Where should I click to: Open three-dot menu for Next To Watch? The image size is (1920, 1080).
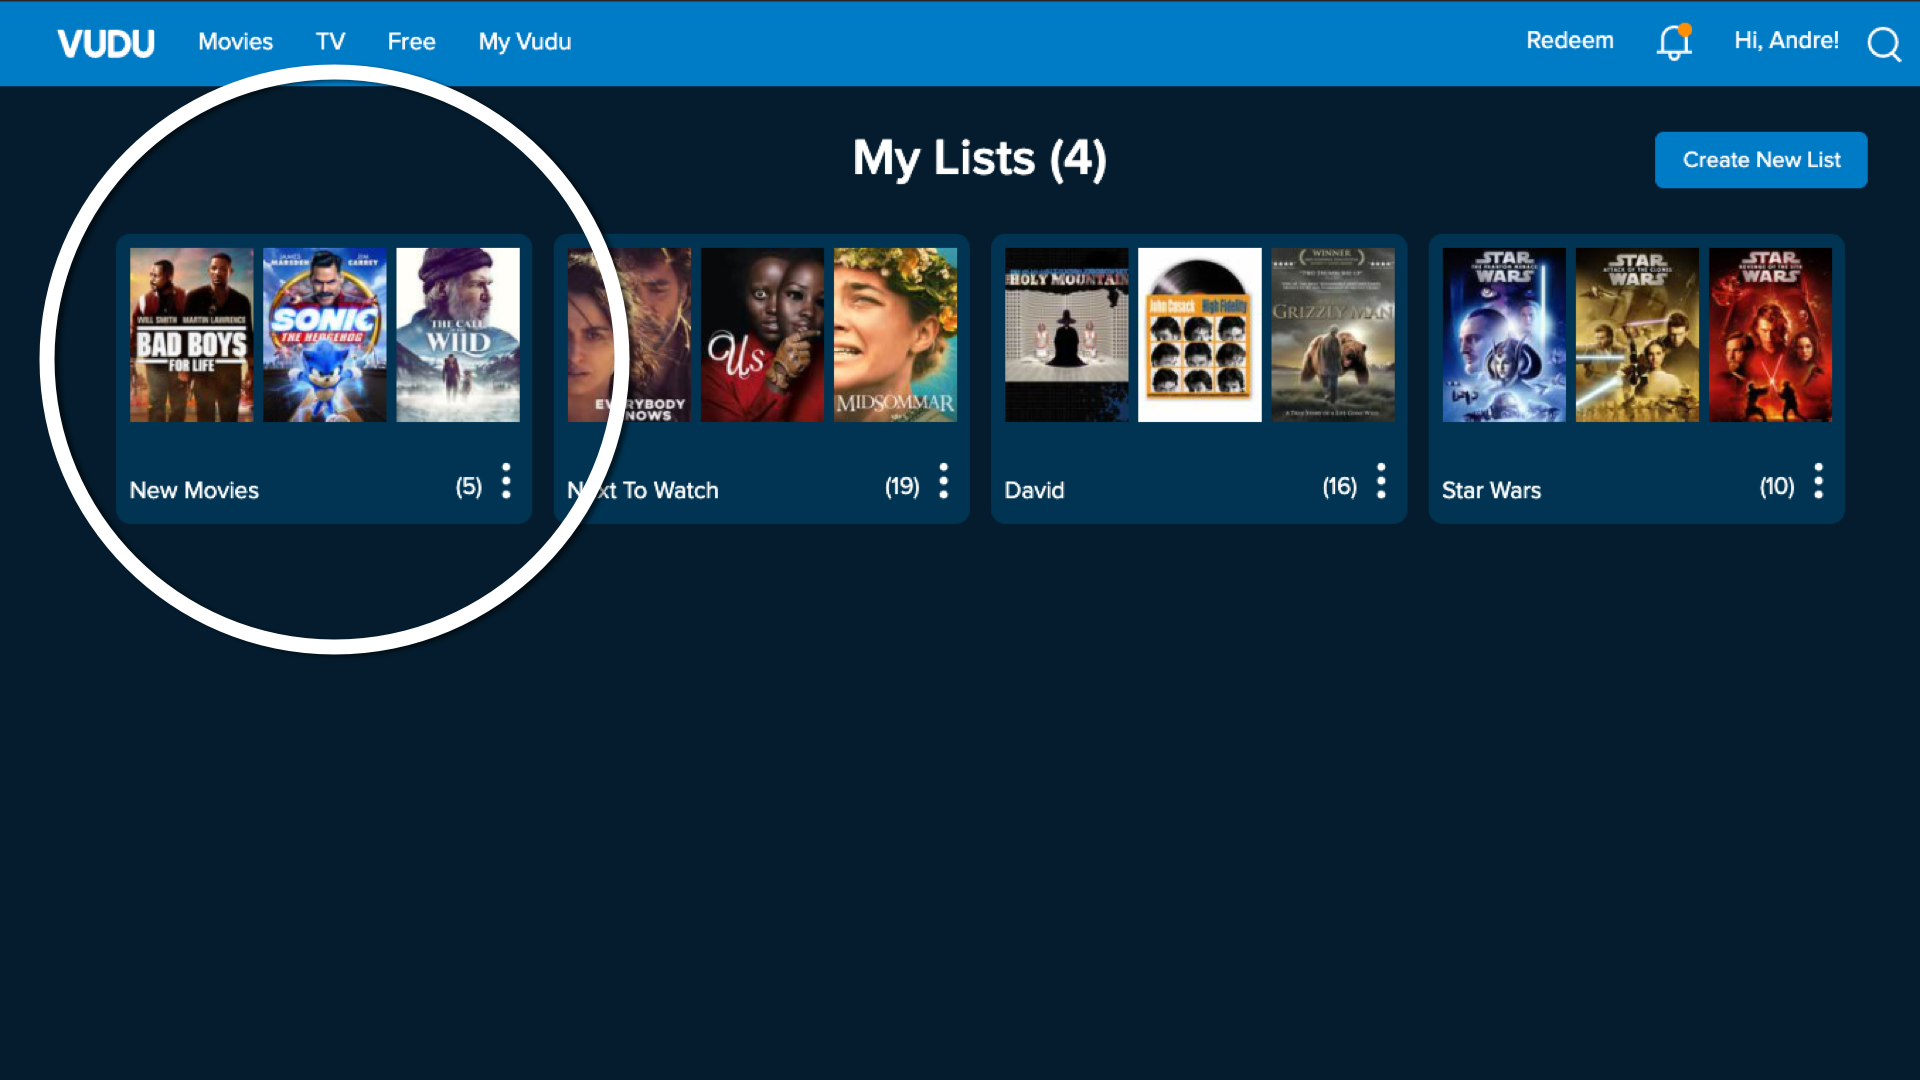pyautogui.click(x=943, y=482)
